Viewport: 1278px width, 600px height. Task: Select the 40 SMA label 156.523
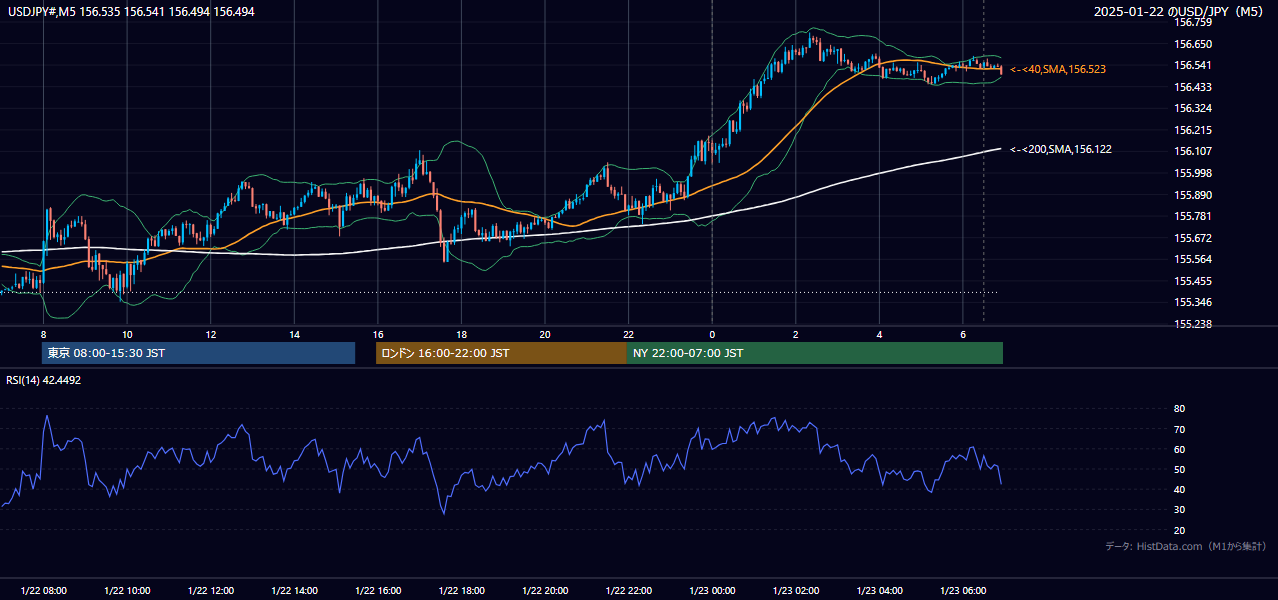pyautogui.click(x=1058, y=69)
